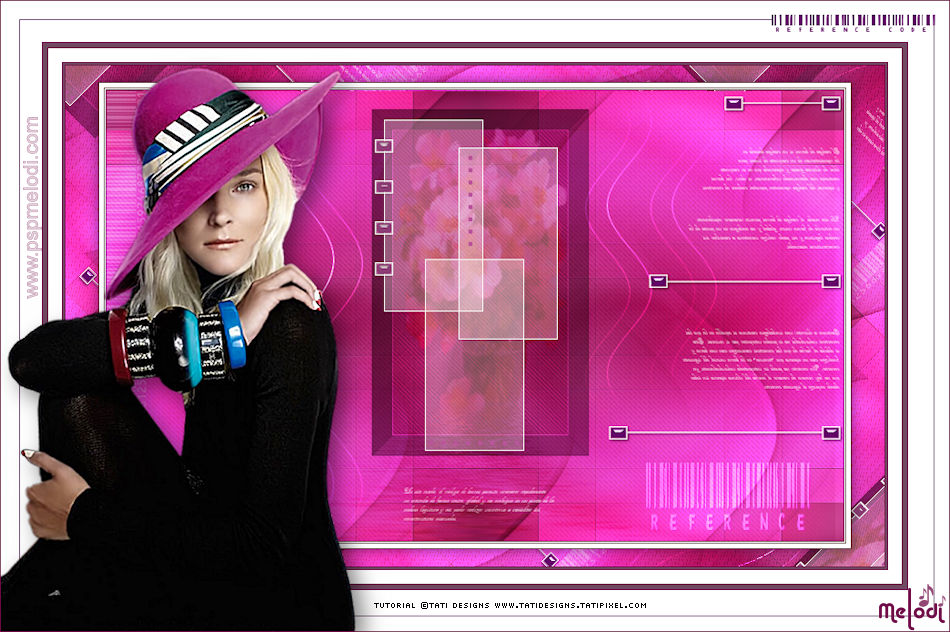Click the left handle of the bottom slider line
Screen dimensions: 950x632
[619, 432]
